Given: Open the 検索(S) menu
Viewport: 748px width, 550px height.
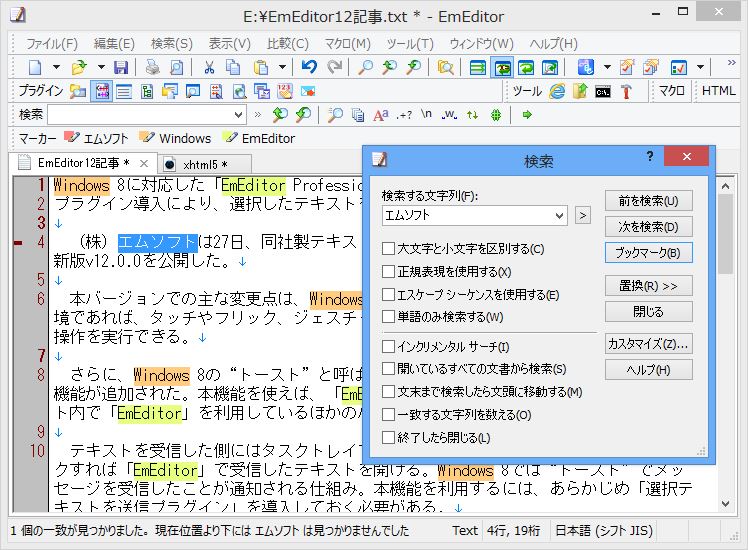Looking at the screenshot, I should 172,44.
